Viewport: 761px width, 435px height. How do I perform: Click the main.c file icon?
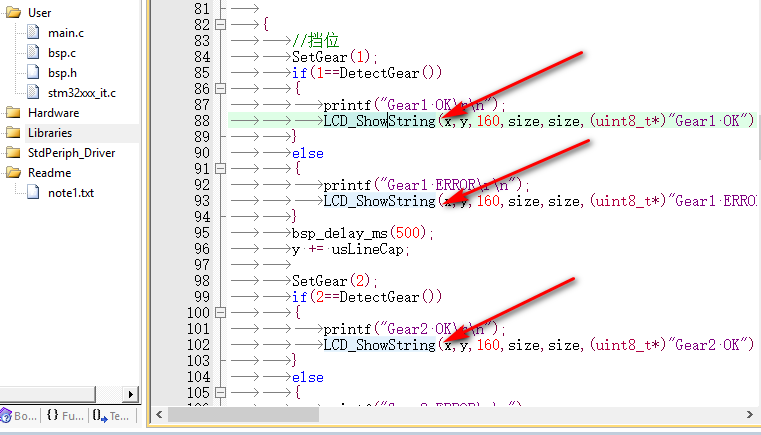point(33,33)
